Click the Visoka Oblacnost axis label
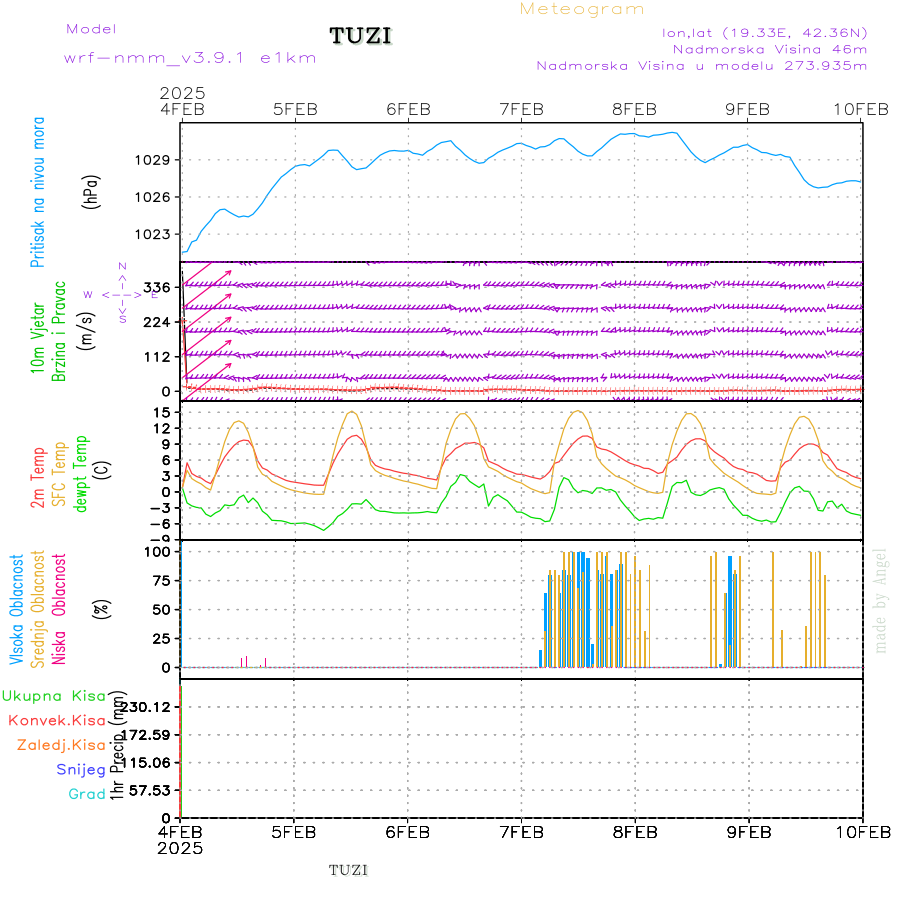The image size is (900, 900). pos(16,609)
